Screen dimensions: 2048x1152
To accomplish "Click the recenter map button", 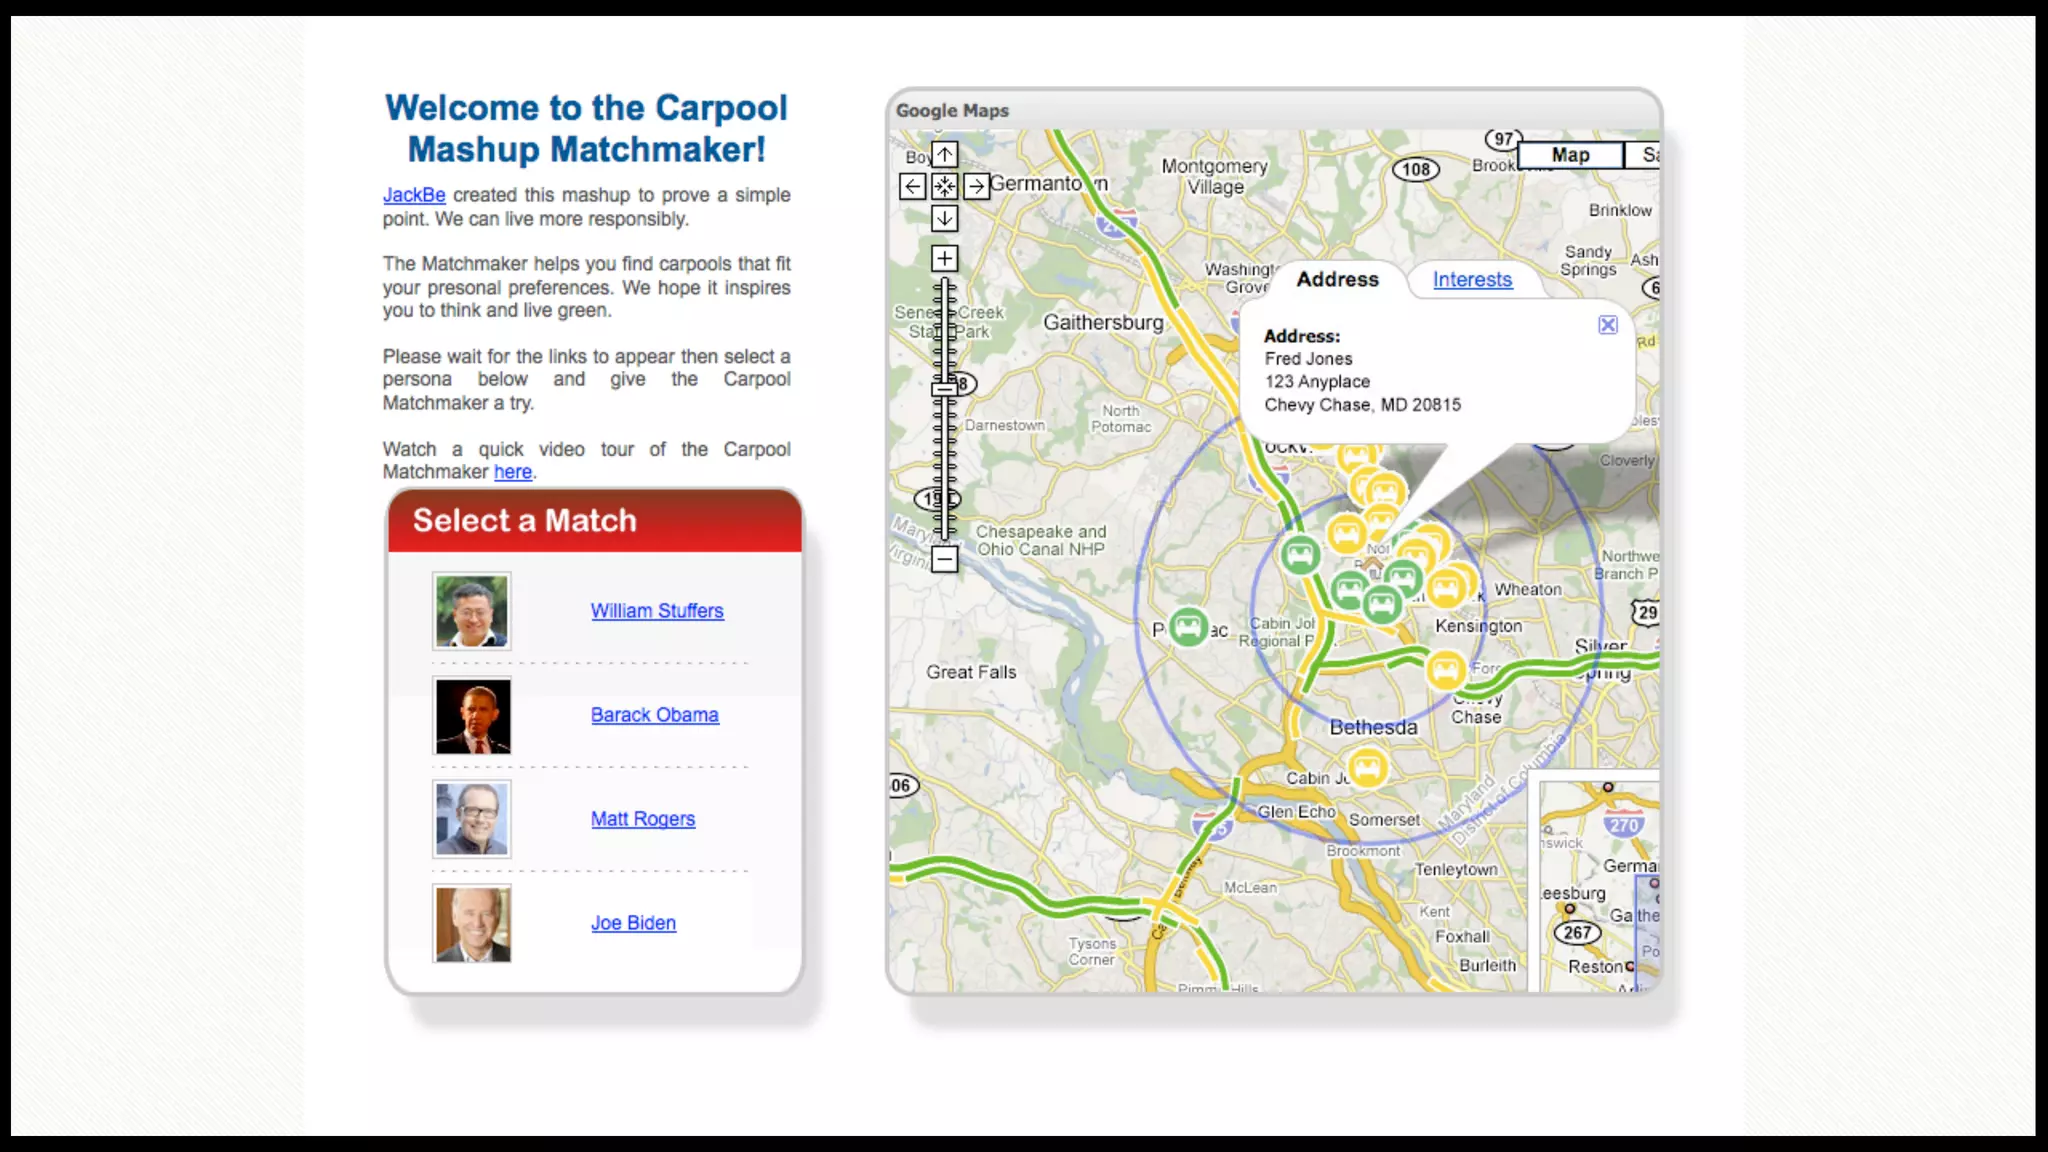I will click(944, 186).
